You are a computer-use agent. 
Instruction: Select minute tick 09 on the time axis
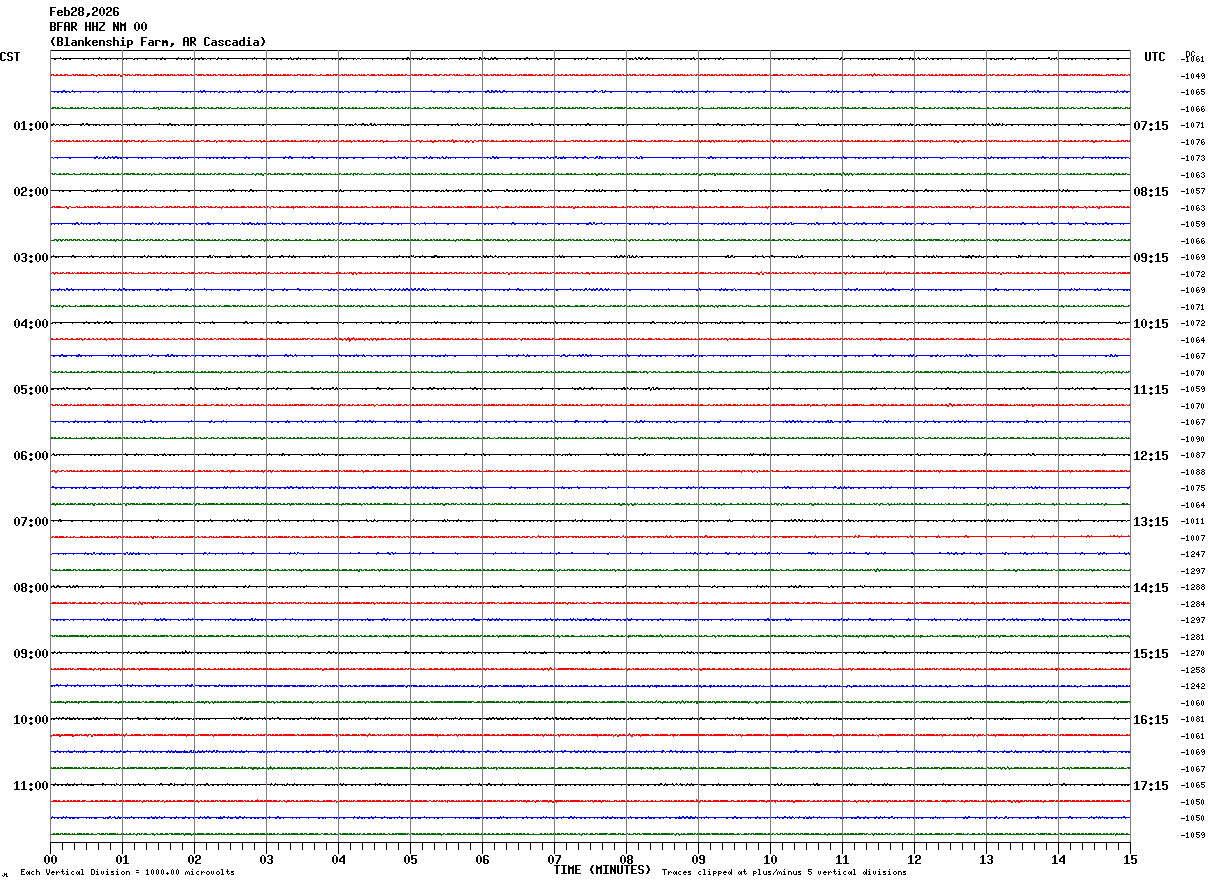click(698, 859)
